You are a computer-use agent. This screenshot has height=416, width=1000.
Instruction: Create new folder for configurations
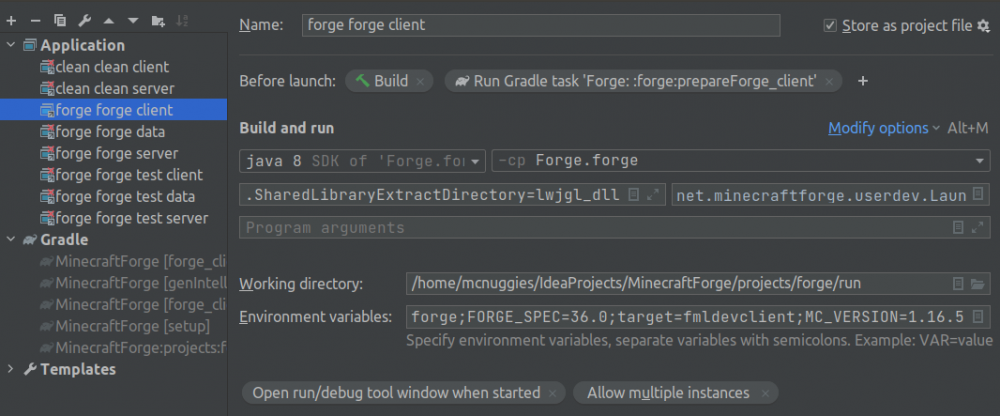pos(158,20)
